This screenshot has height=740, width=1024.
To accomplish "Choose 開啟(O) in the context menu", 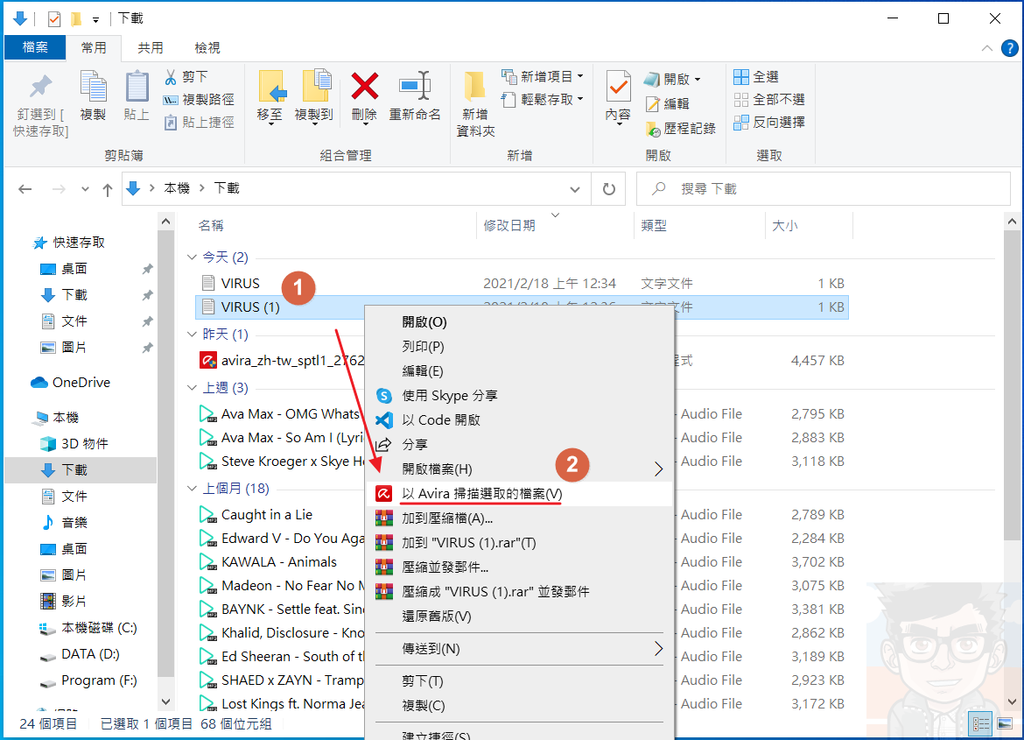I will (519, 322).
